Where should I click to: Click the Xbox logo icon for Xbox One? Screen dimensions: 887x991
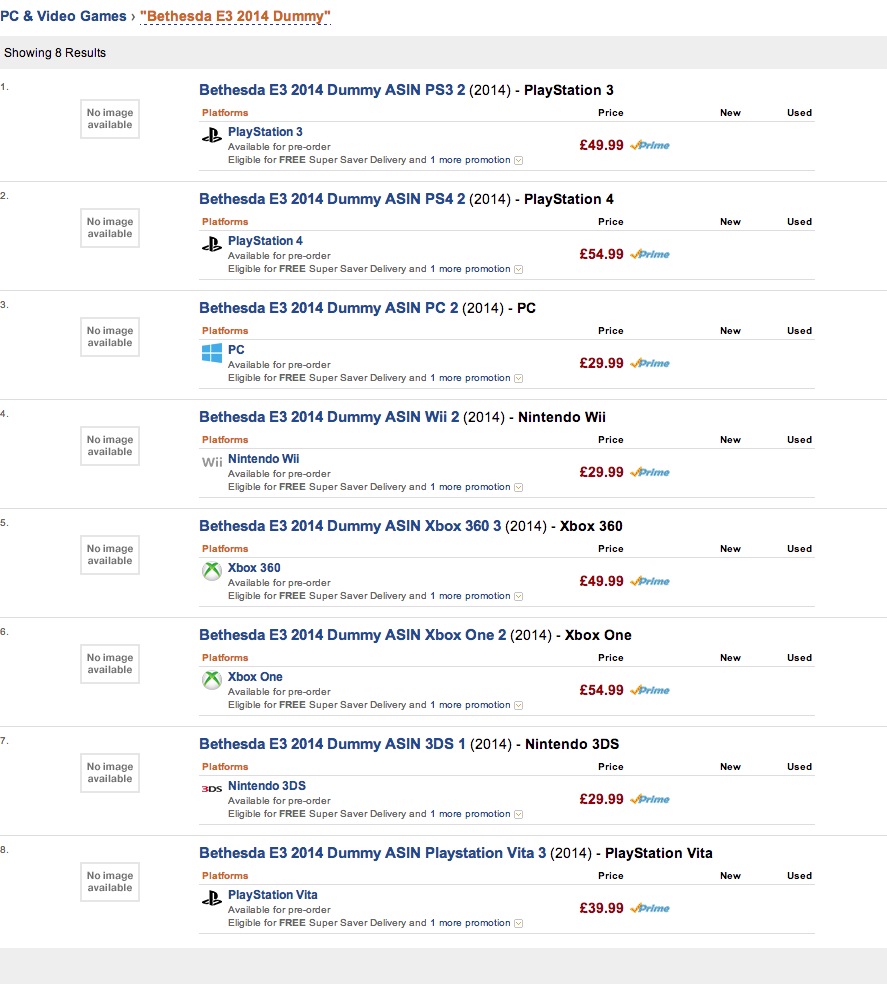pos(211,679)
